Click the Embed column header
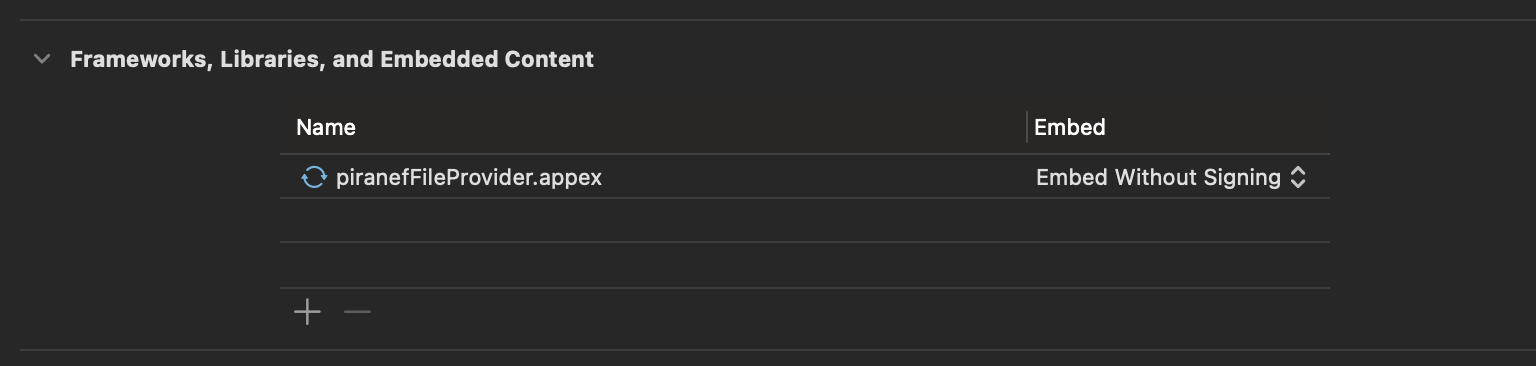1536x366 pixels. coord(1069,127)
